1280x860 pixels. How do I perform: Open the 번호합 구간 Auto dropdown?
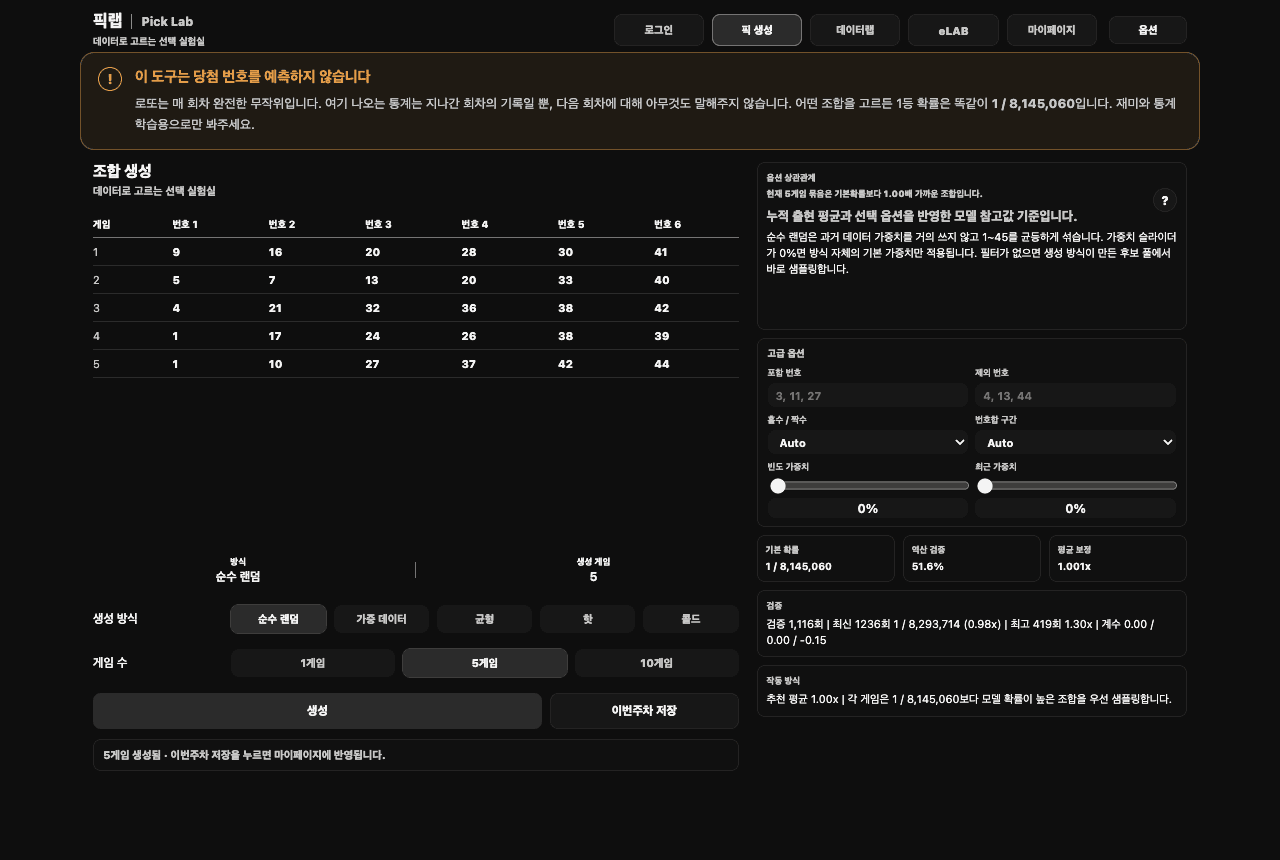(x=1076, y=442)
